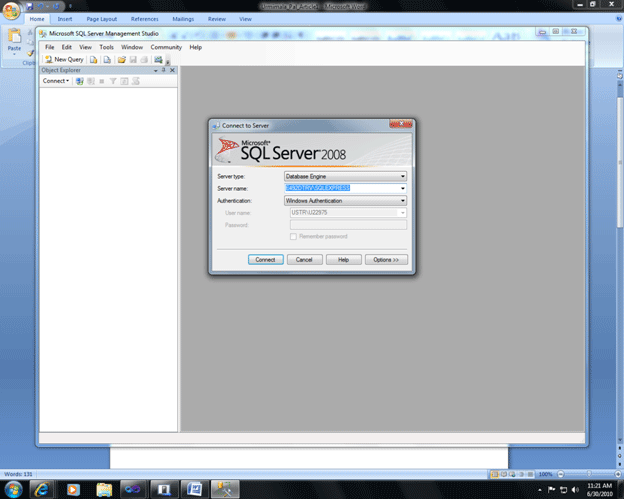Open the Connect dropdown in Object Explorer
The height and width of the screenshot is (499, 624).
tap(56, 81)
